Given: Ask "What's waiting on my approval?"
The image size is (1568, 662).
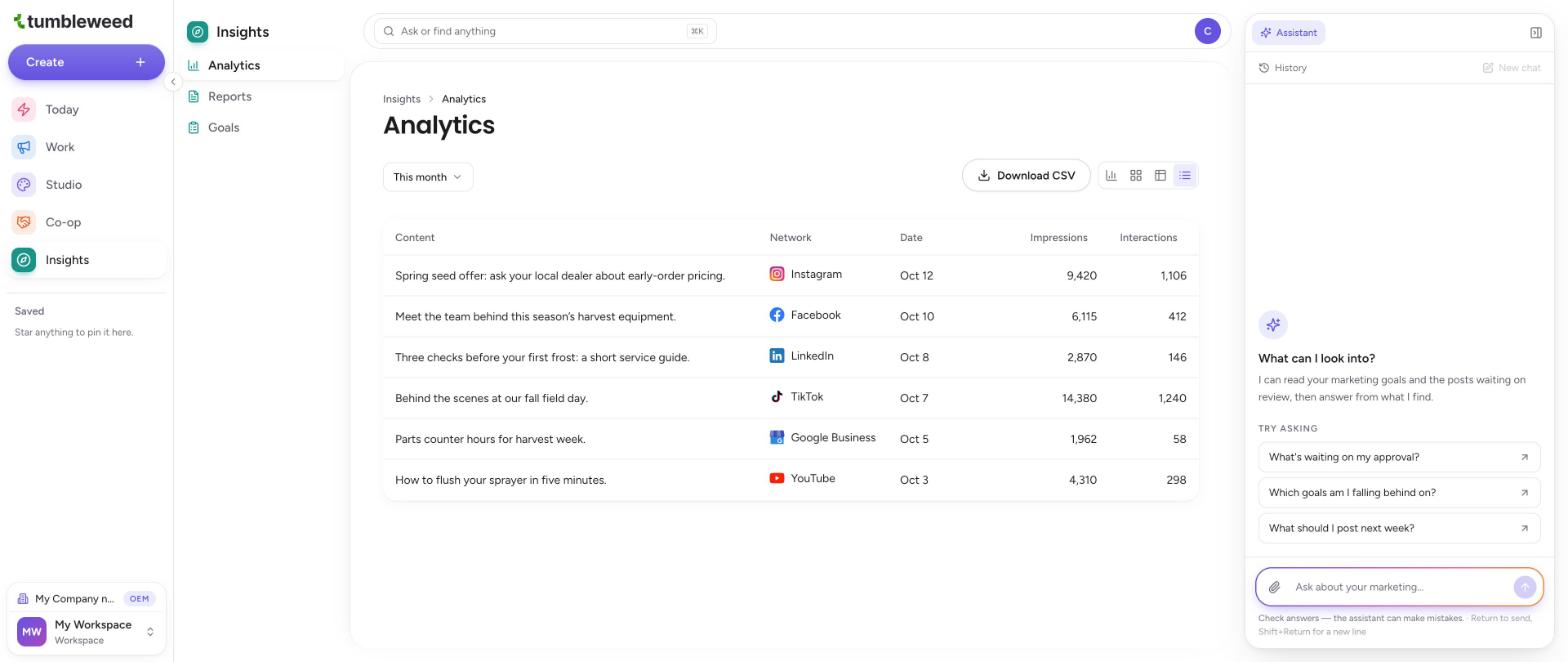Looking at the screenshot, I should 1399,458.
